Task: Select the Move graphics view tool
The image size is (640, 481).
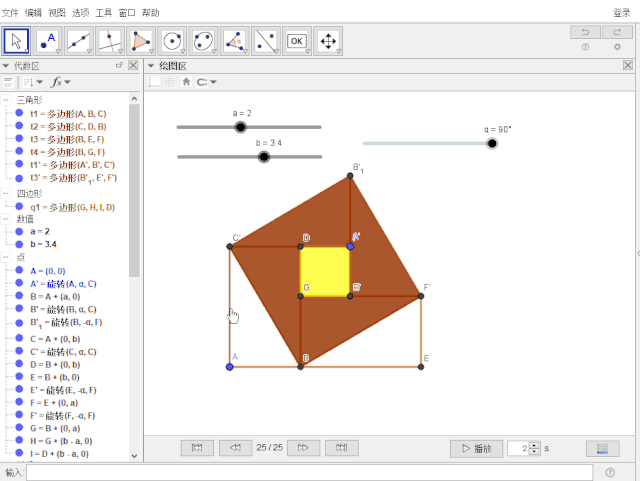Action: [x=328, y=41]
